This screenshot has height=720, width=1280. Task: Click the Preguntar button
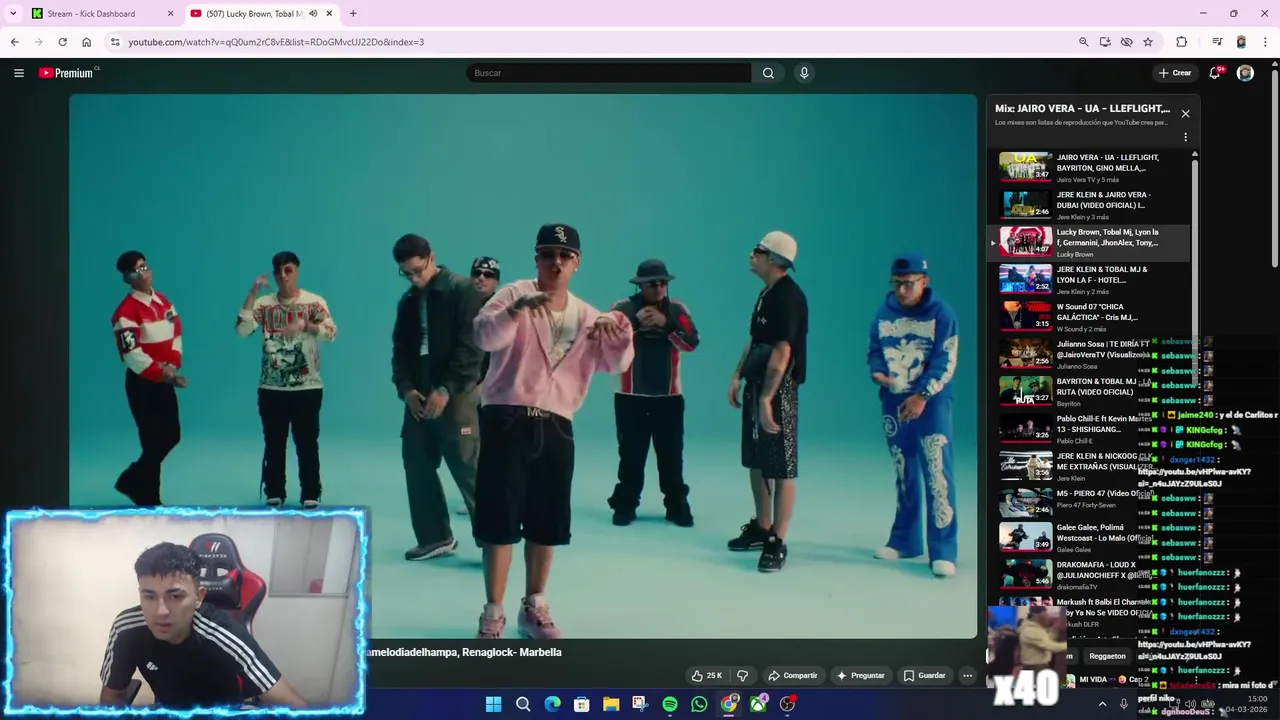[x=860, y=676]
